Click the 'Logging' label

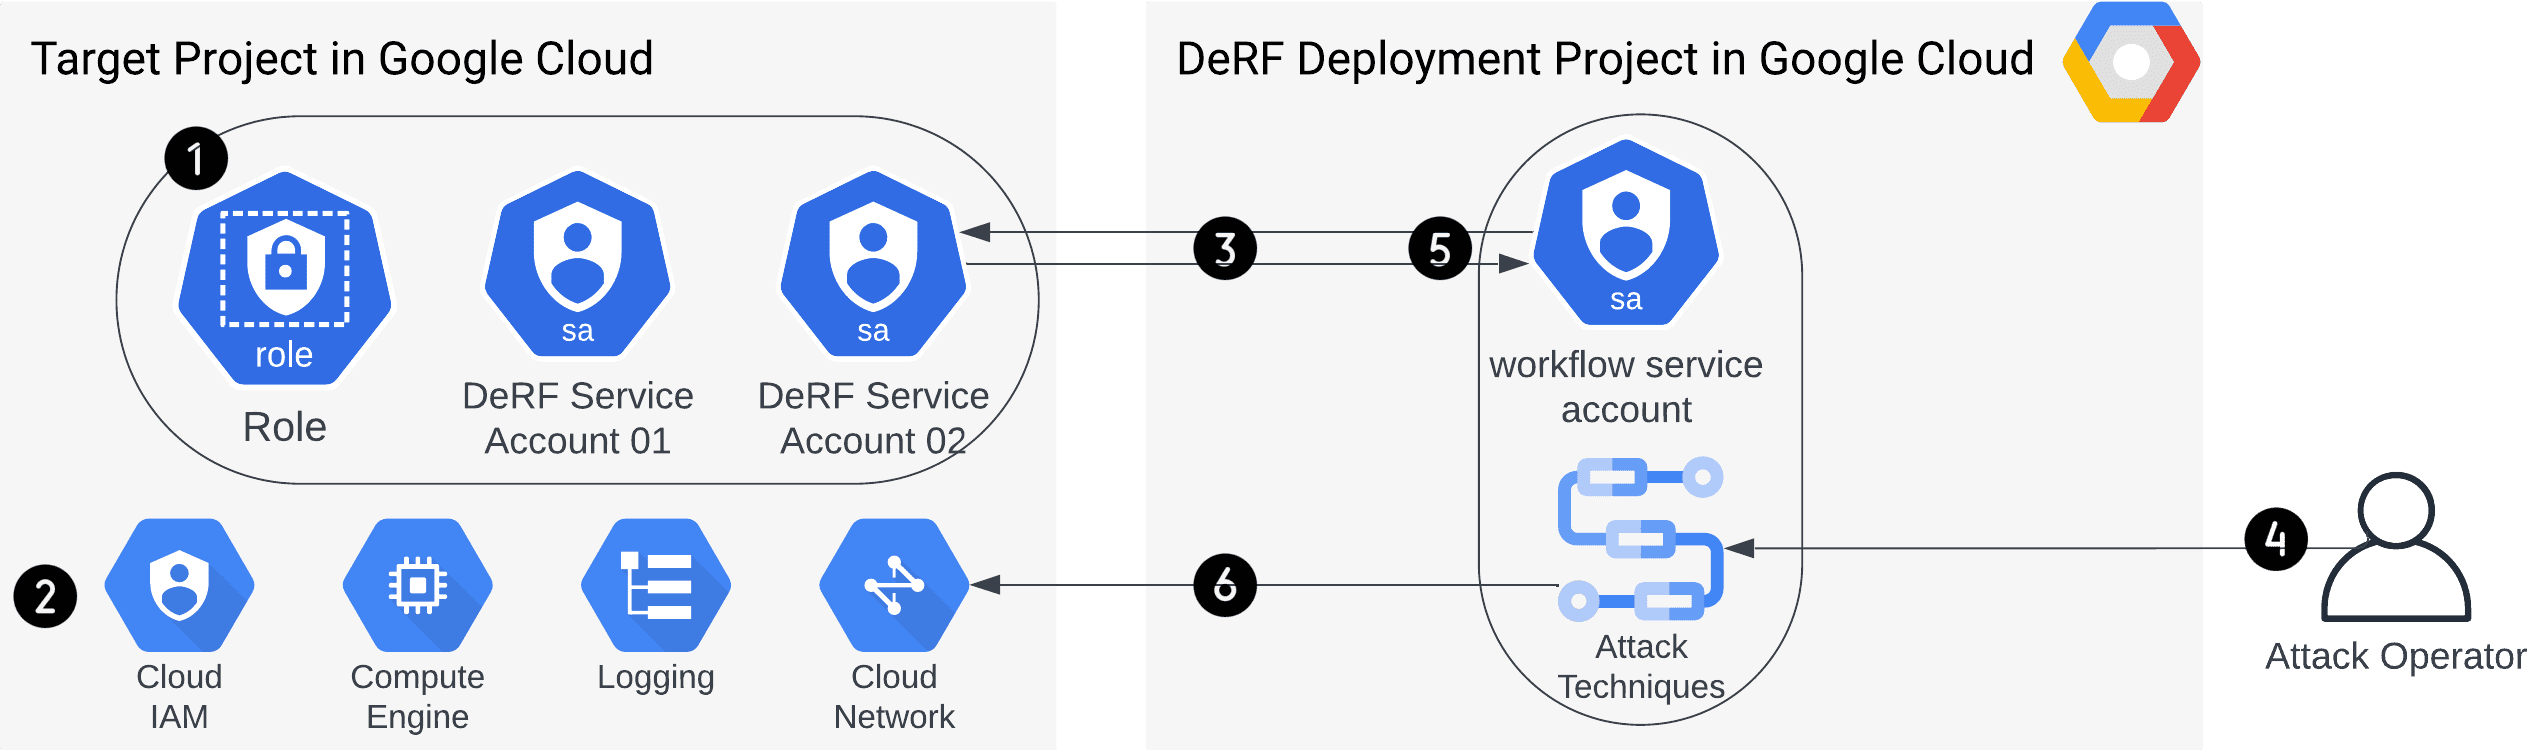pyautogui.click(x=656, y=678)
